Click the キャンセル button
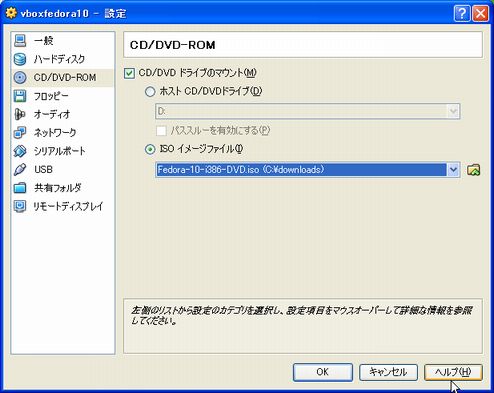 388,372
